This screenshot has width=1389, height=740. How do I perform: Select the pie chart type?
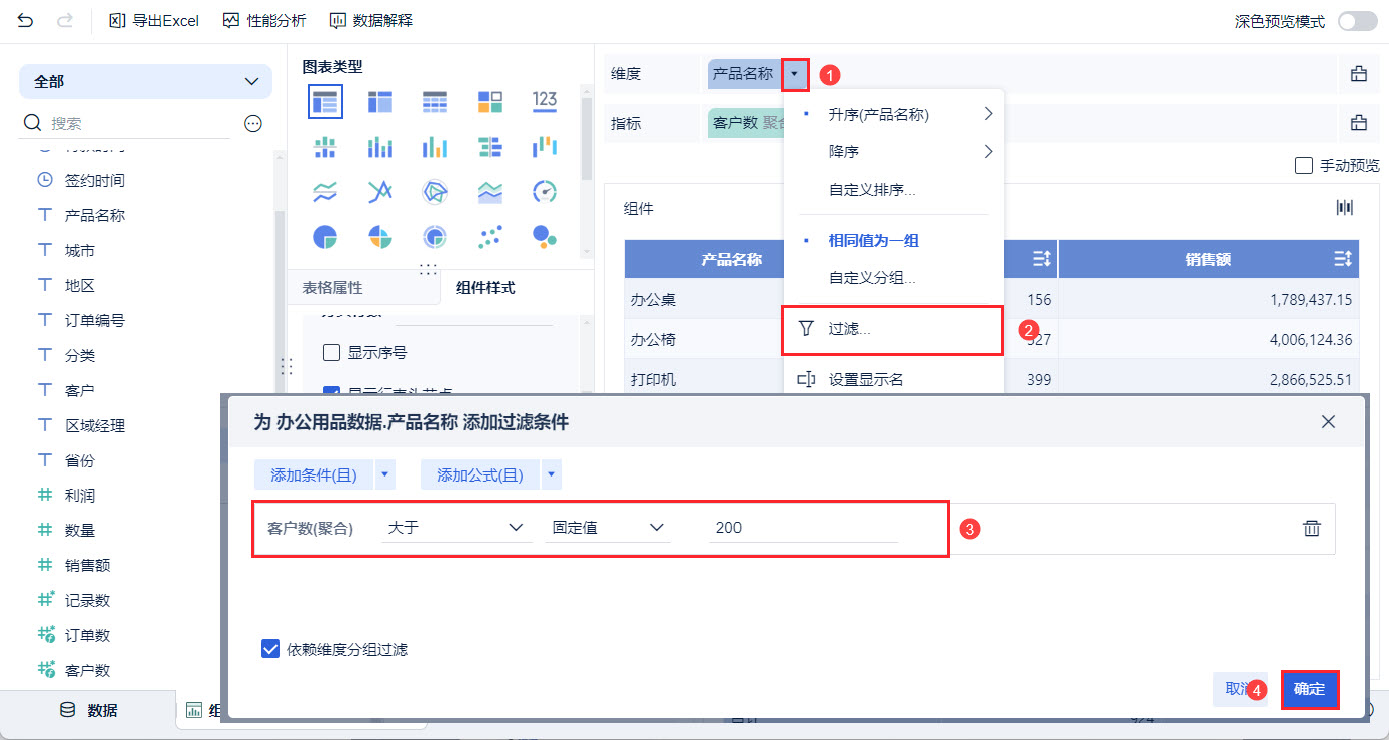tap(324, 237)
